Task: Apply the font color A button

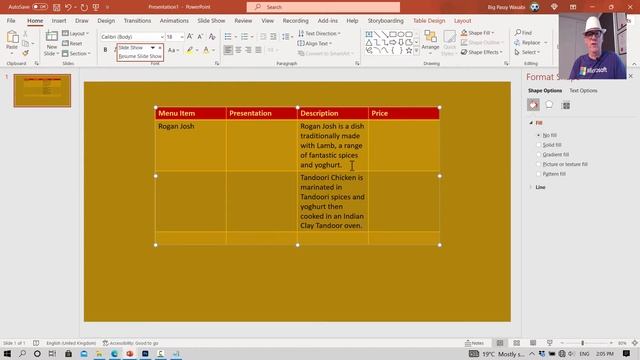Action: pyautogui.click(x=206, y=50)
